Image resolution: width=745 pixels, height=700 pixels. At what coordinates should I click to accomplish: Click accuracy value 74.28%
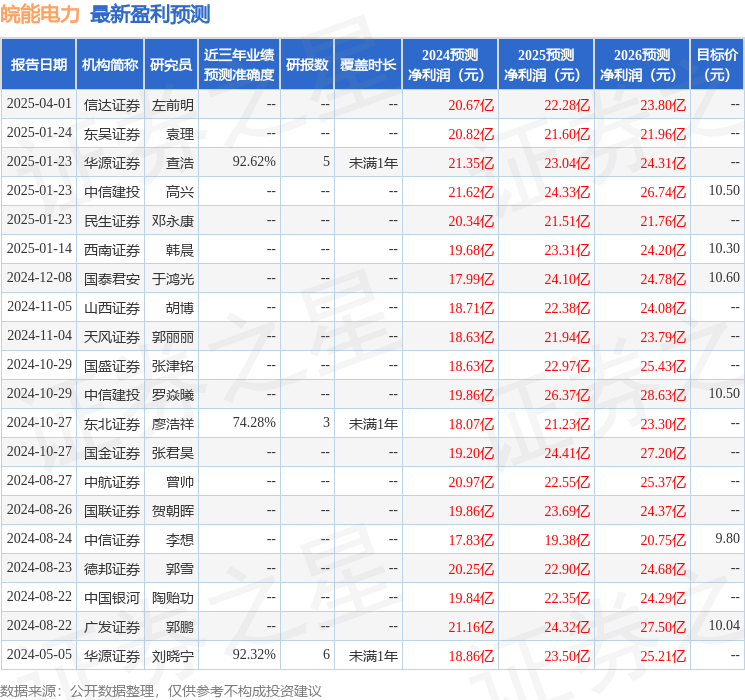pyautogui.click(x=254, y=422)
